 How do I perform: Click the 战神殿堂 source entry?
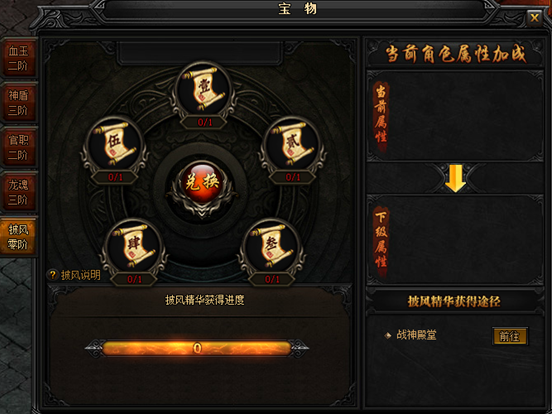pos(416,335)
